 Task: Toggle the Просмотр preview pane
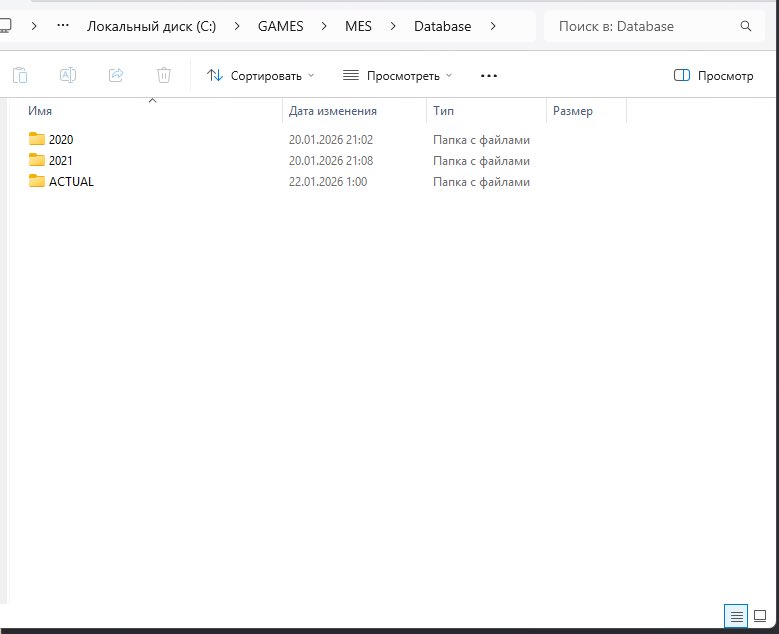click(713, 76)
